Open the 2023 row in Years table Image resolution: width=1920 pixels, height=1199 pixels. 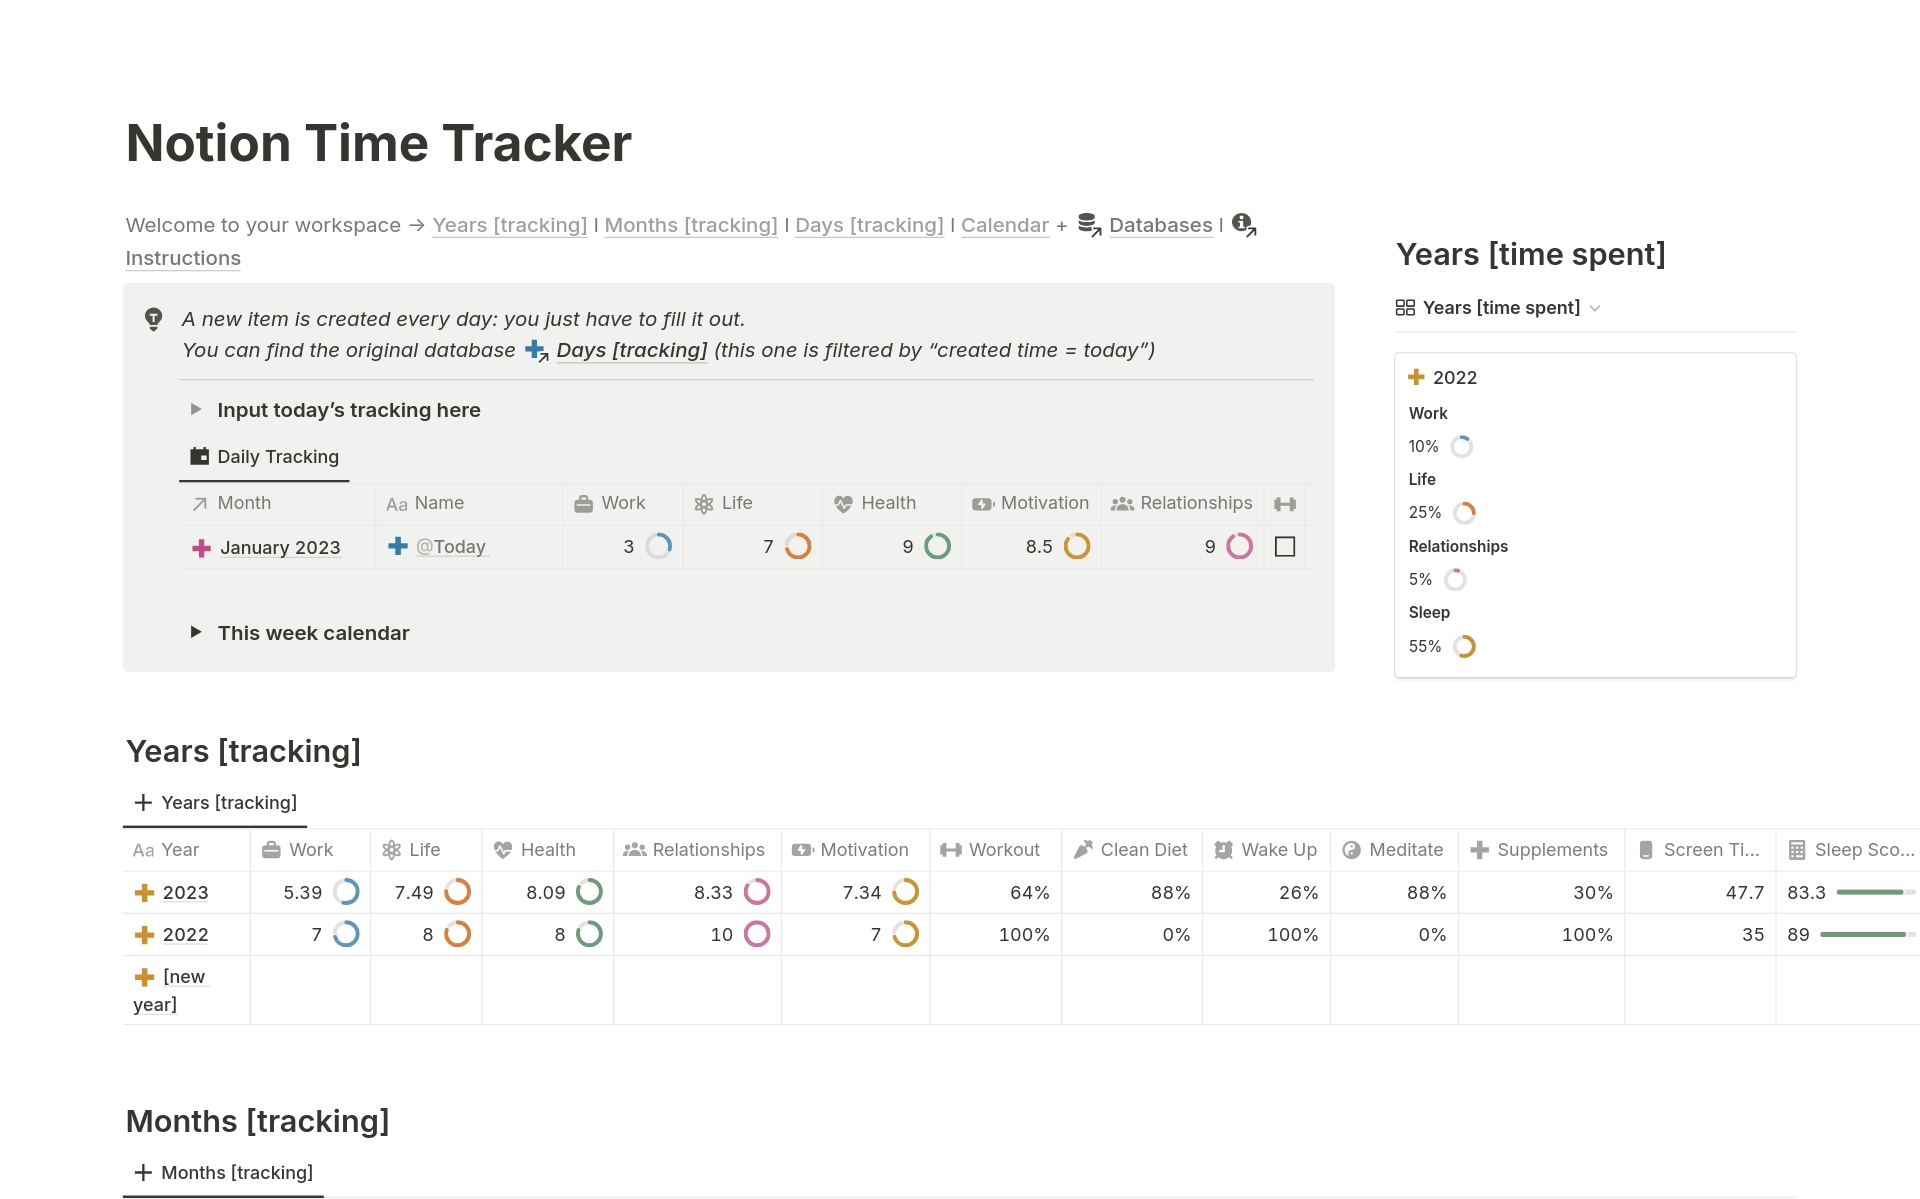186,893
